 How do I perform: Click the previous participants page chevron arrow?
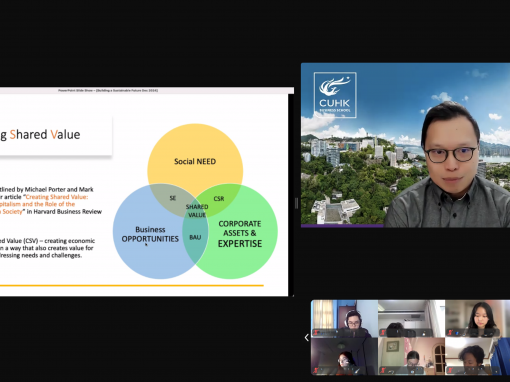coord(306,338)
